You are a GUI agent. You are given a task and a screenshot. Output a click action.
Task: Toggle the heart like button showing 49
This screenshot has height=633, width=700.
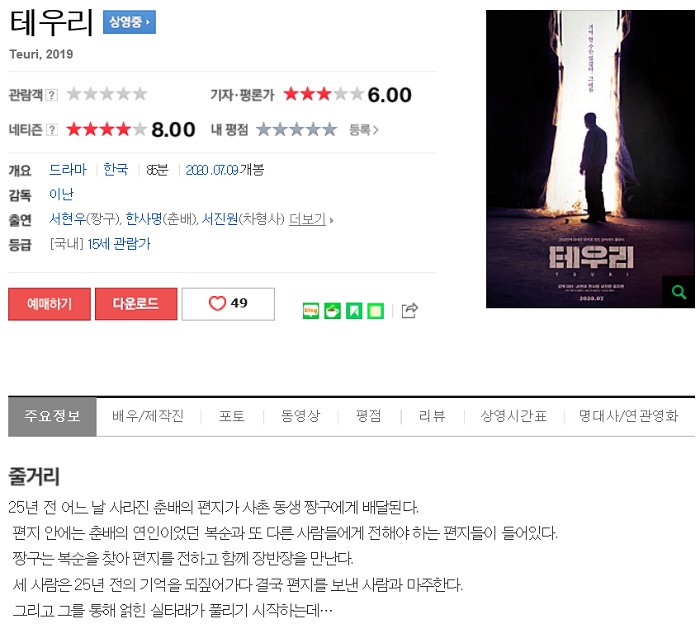click(228, 304)
